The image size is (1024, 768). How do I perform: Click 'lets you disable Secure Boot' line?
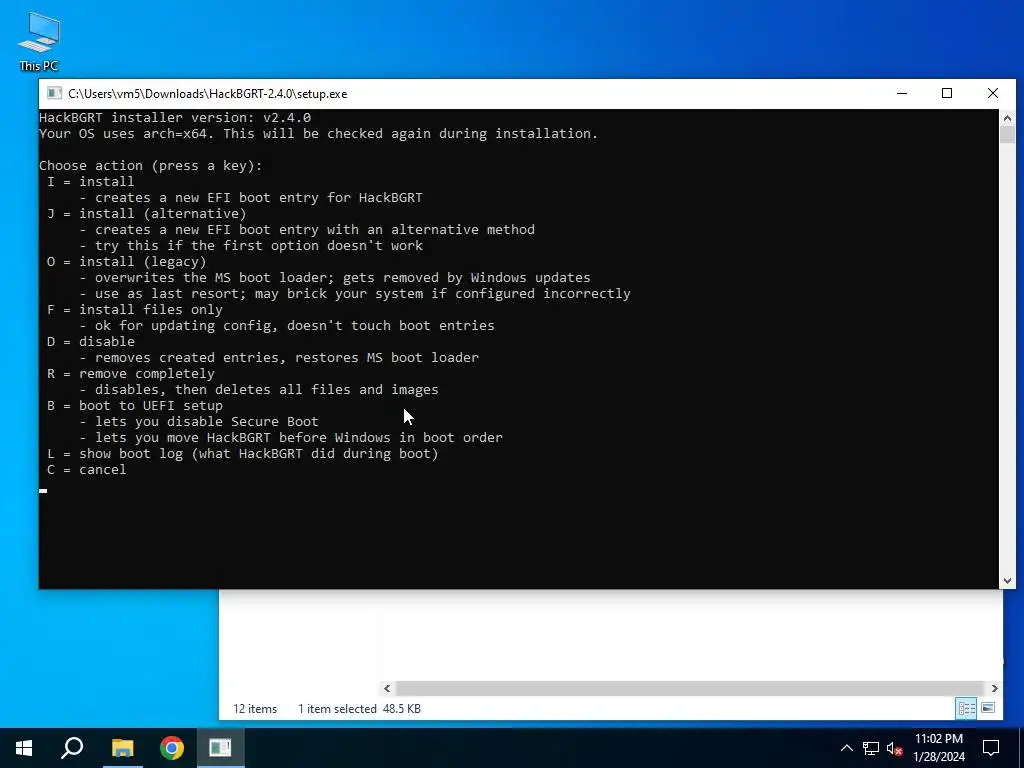[199, 421]
